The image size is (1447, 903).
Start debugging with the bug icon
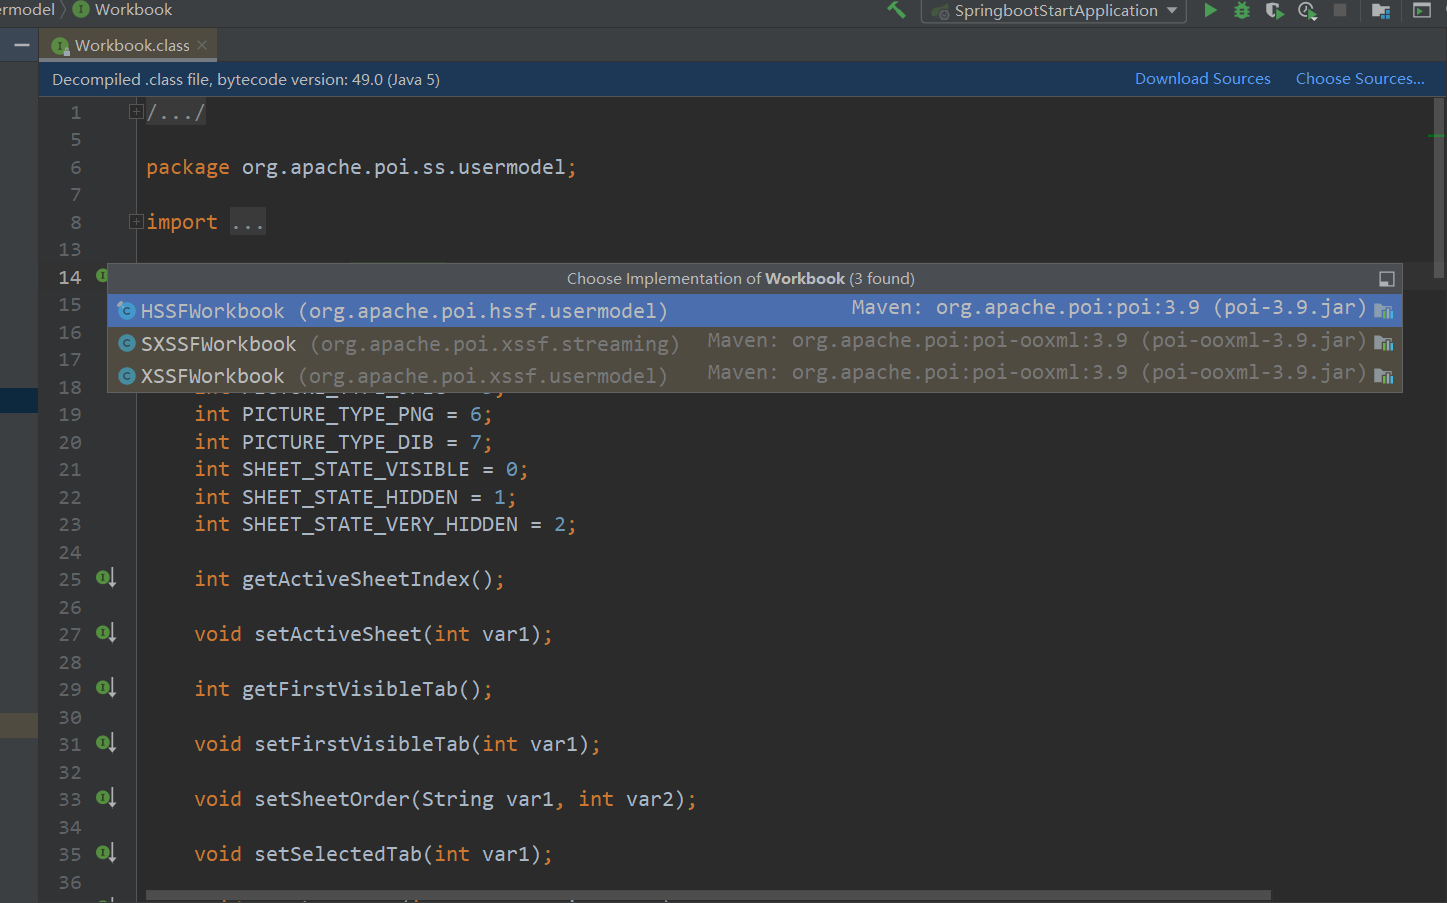(1242, 10)
